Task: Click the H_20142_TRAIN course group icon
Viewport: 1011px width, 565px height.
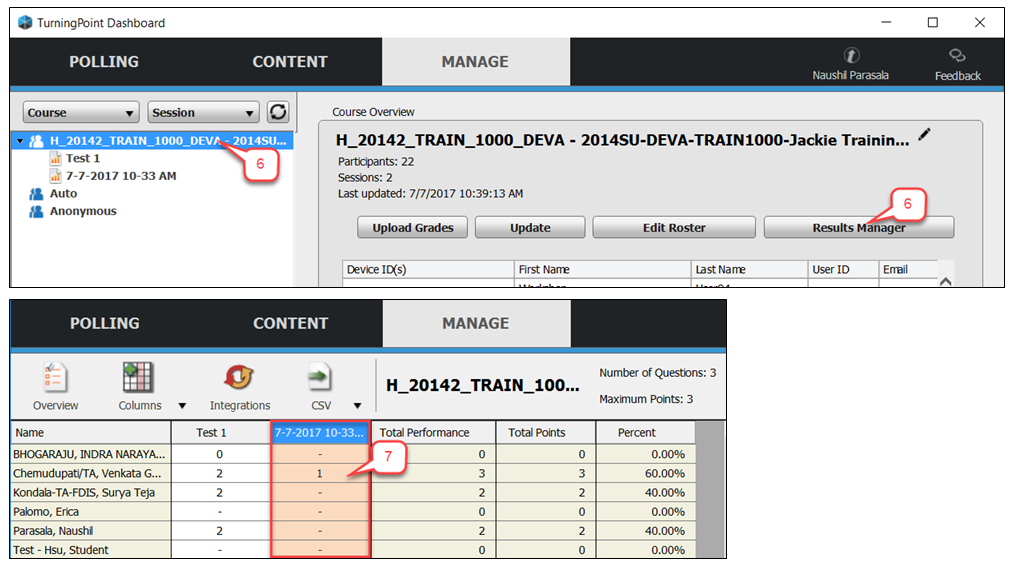Action: tap(36, 141)
